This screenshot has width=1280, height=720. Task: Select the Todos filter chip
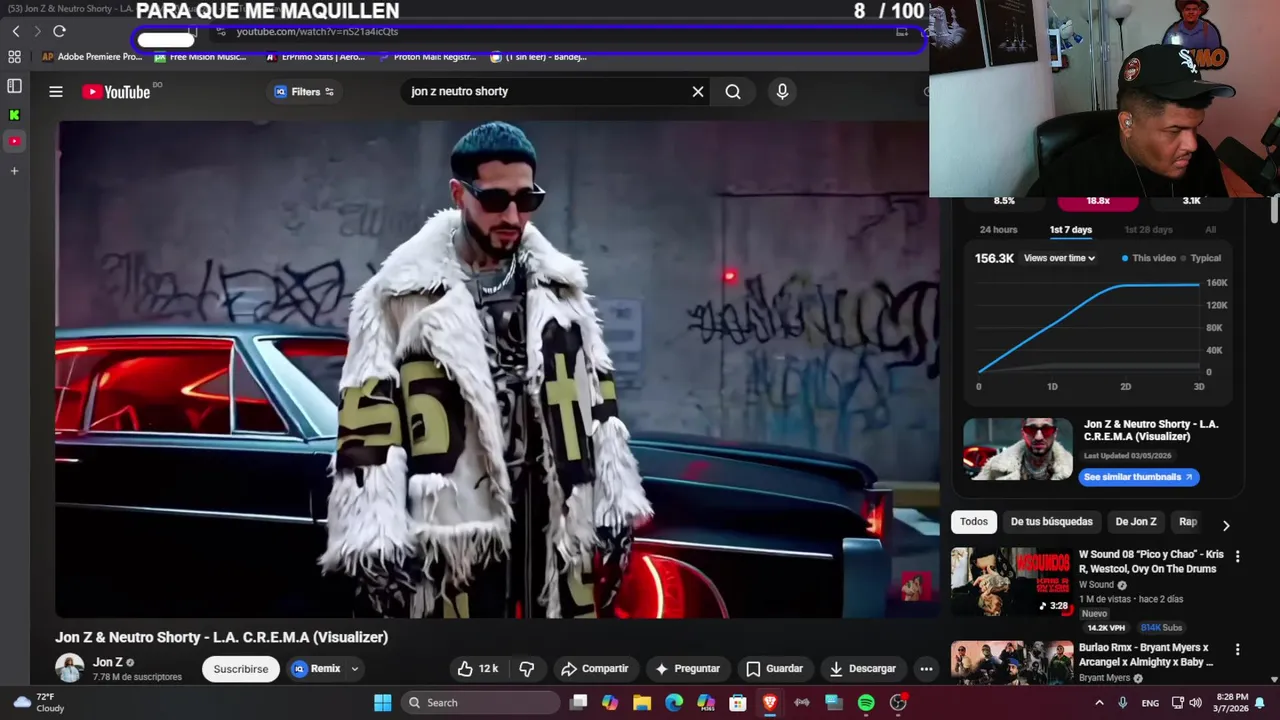[x=974, y=522]
